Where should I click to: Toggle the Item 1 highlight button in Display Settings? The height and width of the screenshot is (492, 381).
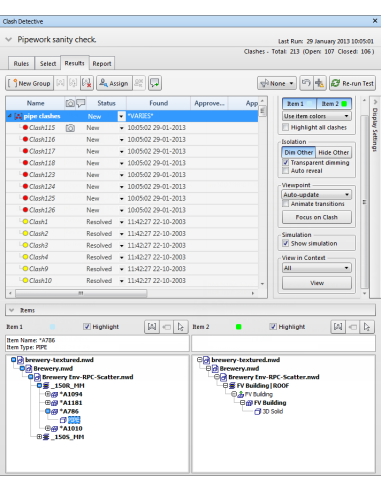click(x=299, y=104)
